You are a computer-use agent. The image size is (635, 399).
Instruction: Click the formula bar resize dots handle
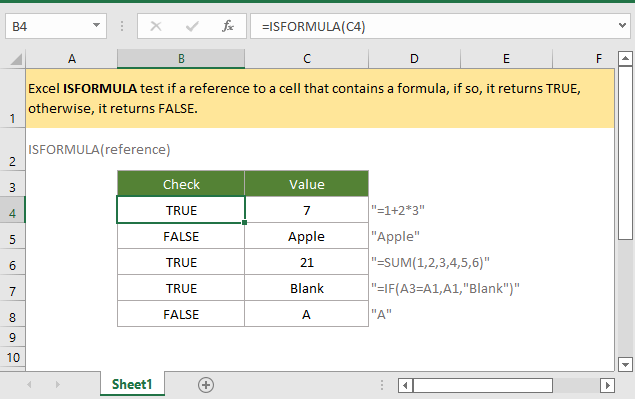point(121,26)
